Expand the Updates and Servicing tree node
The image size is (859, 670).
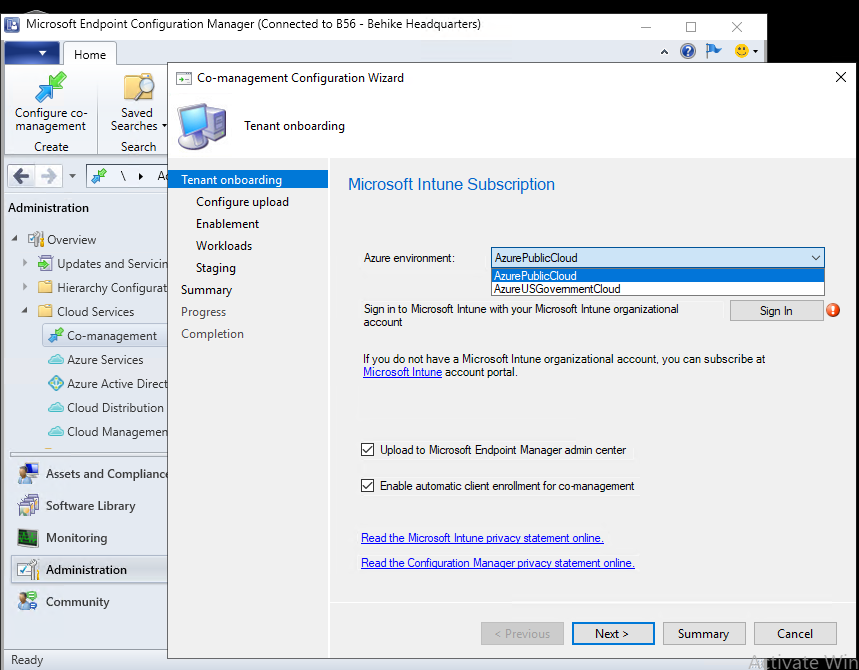(x=25, y=264)
